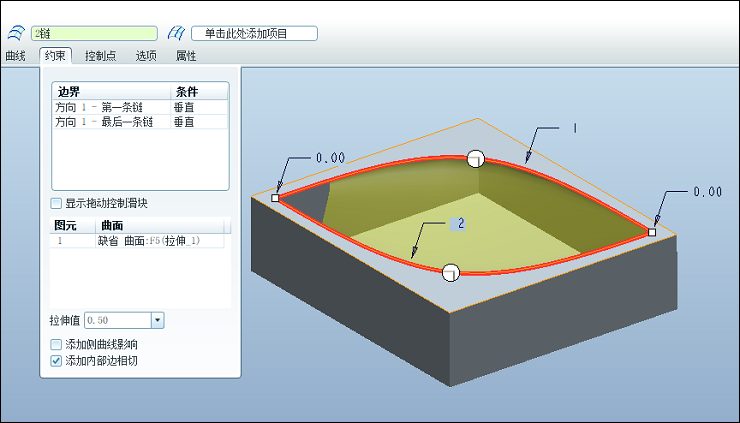Click the chain label 1 in model view
Screen dimensions: 740x423
[x=574, y=128]
